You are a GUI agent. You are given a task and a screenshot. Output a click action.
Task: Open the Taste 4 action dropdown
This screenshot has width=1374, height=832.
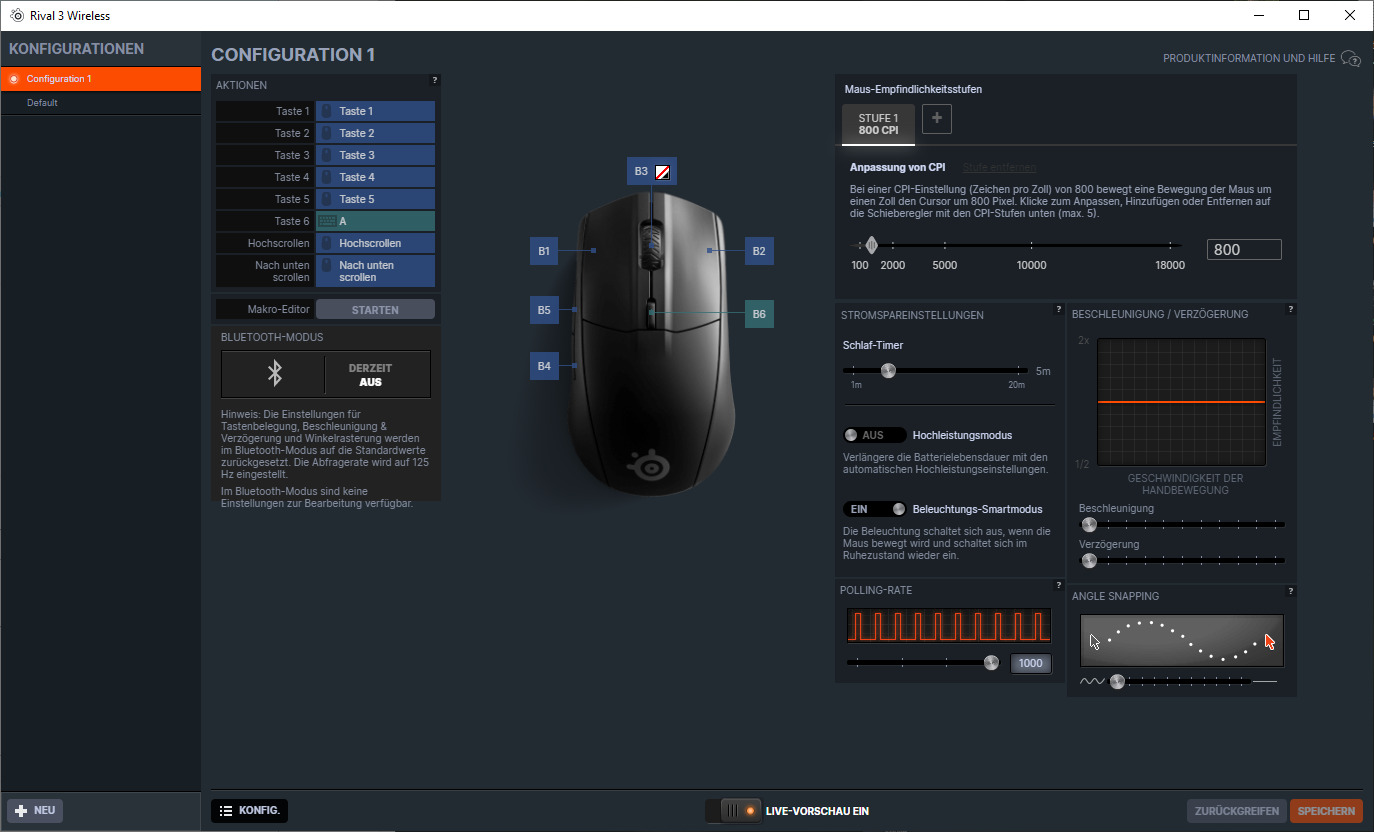[375, 177]
